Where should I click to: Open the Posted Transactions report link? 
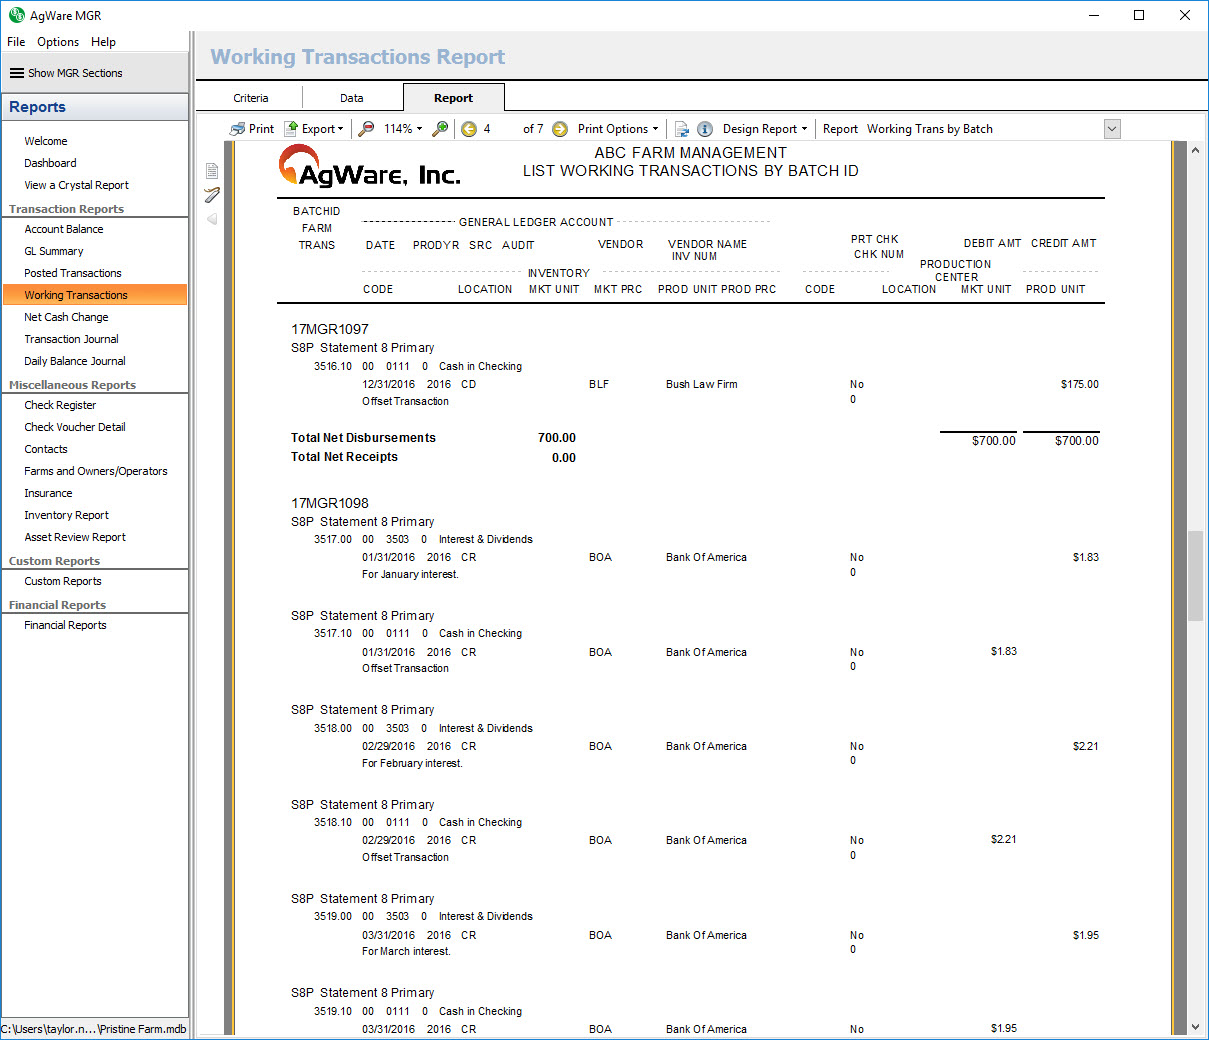coord(73,273)
